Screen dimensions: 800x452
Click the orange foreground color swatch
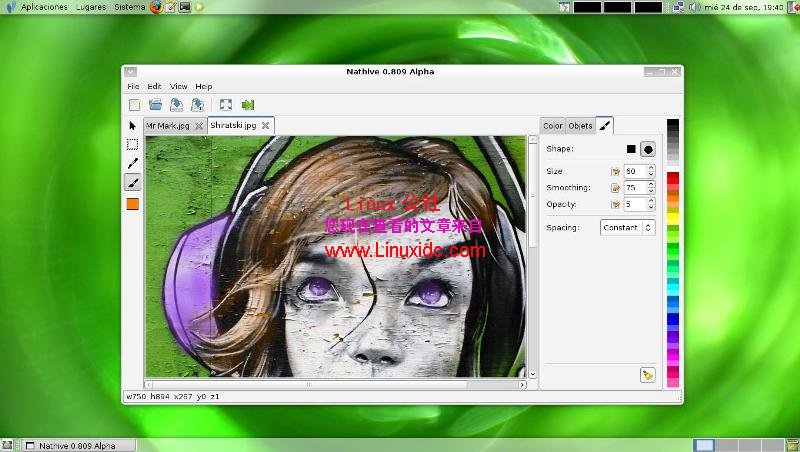point(133,204)
